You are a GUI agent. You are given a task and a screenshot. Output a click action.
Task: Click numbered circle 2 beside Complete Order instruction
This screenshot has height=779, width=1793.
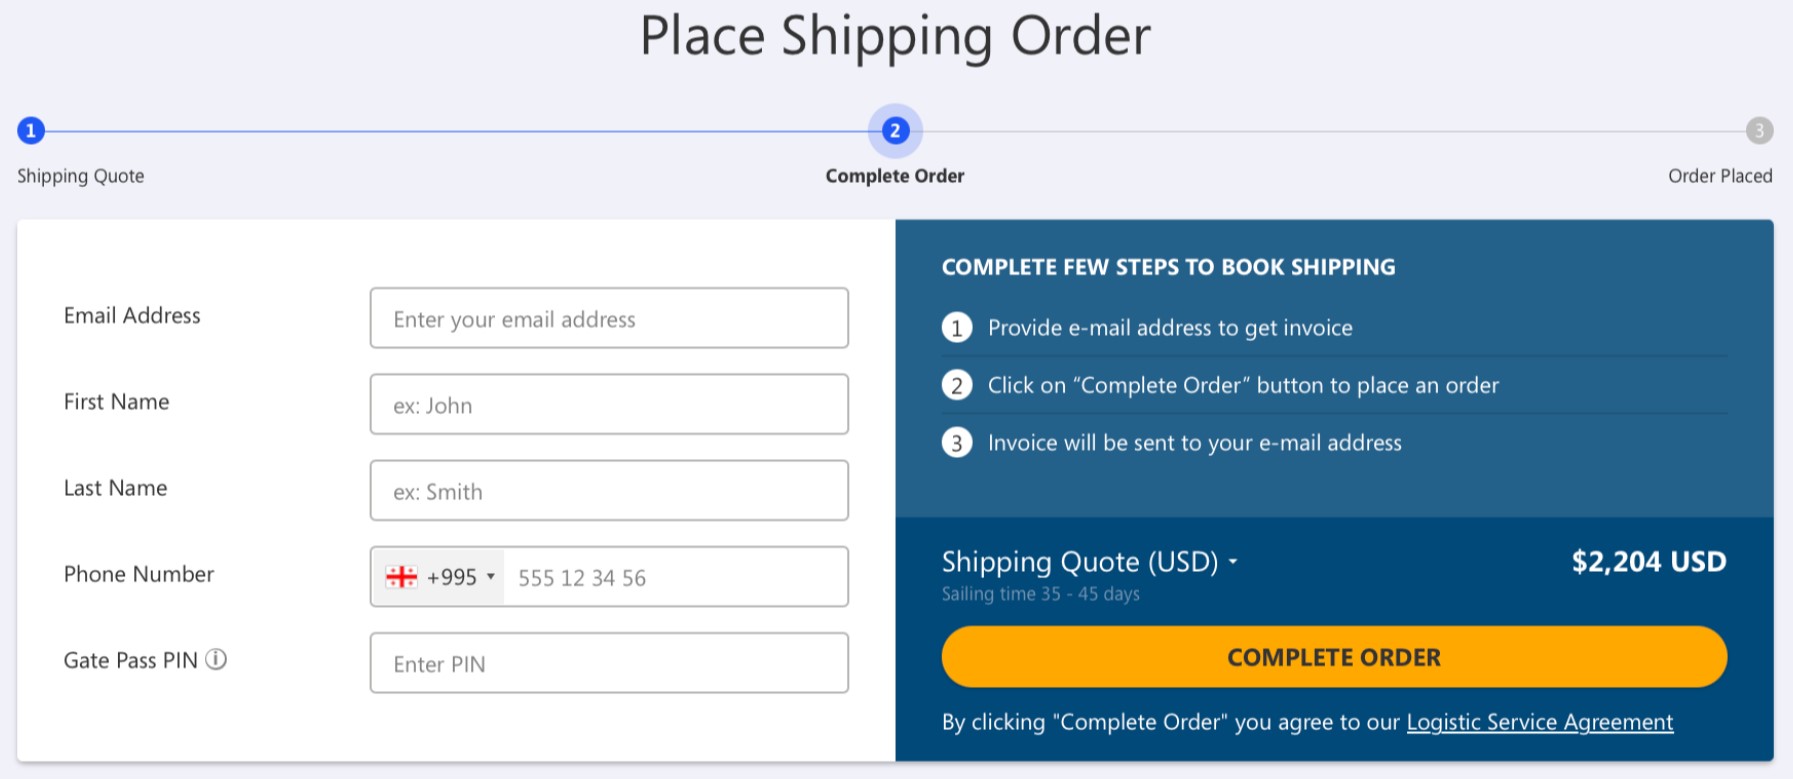tap(957, 385)
